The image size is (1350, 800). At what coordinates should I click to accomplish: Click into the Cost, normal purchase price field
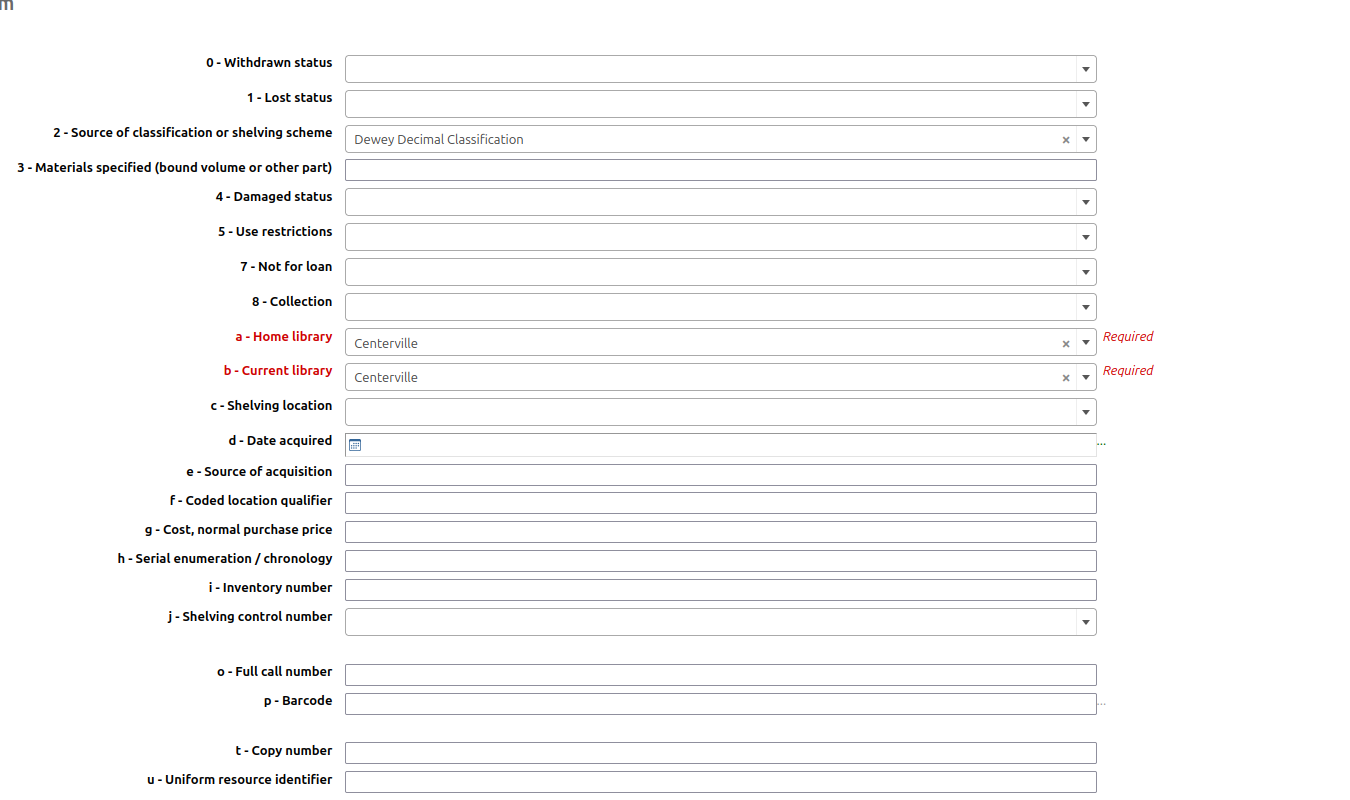pyautogui.click(x=720, y=532)
